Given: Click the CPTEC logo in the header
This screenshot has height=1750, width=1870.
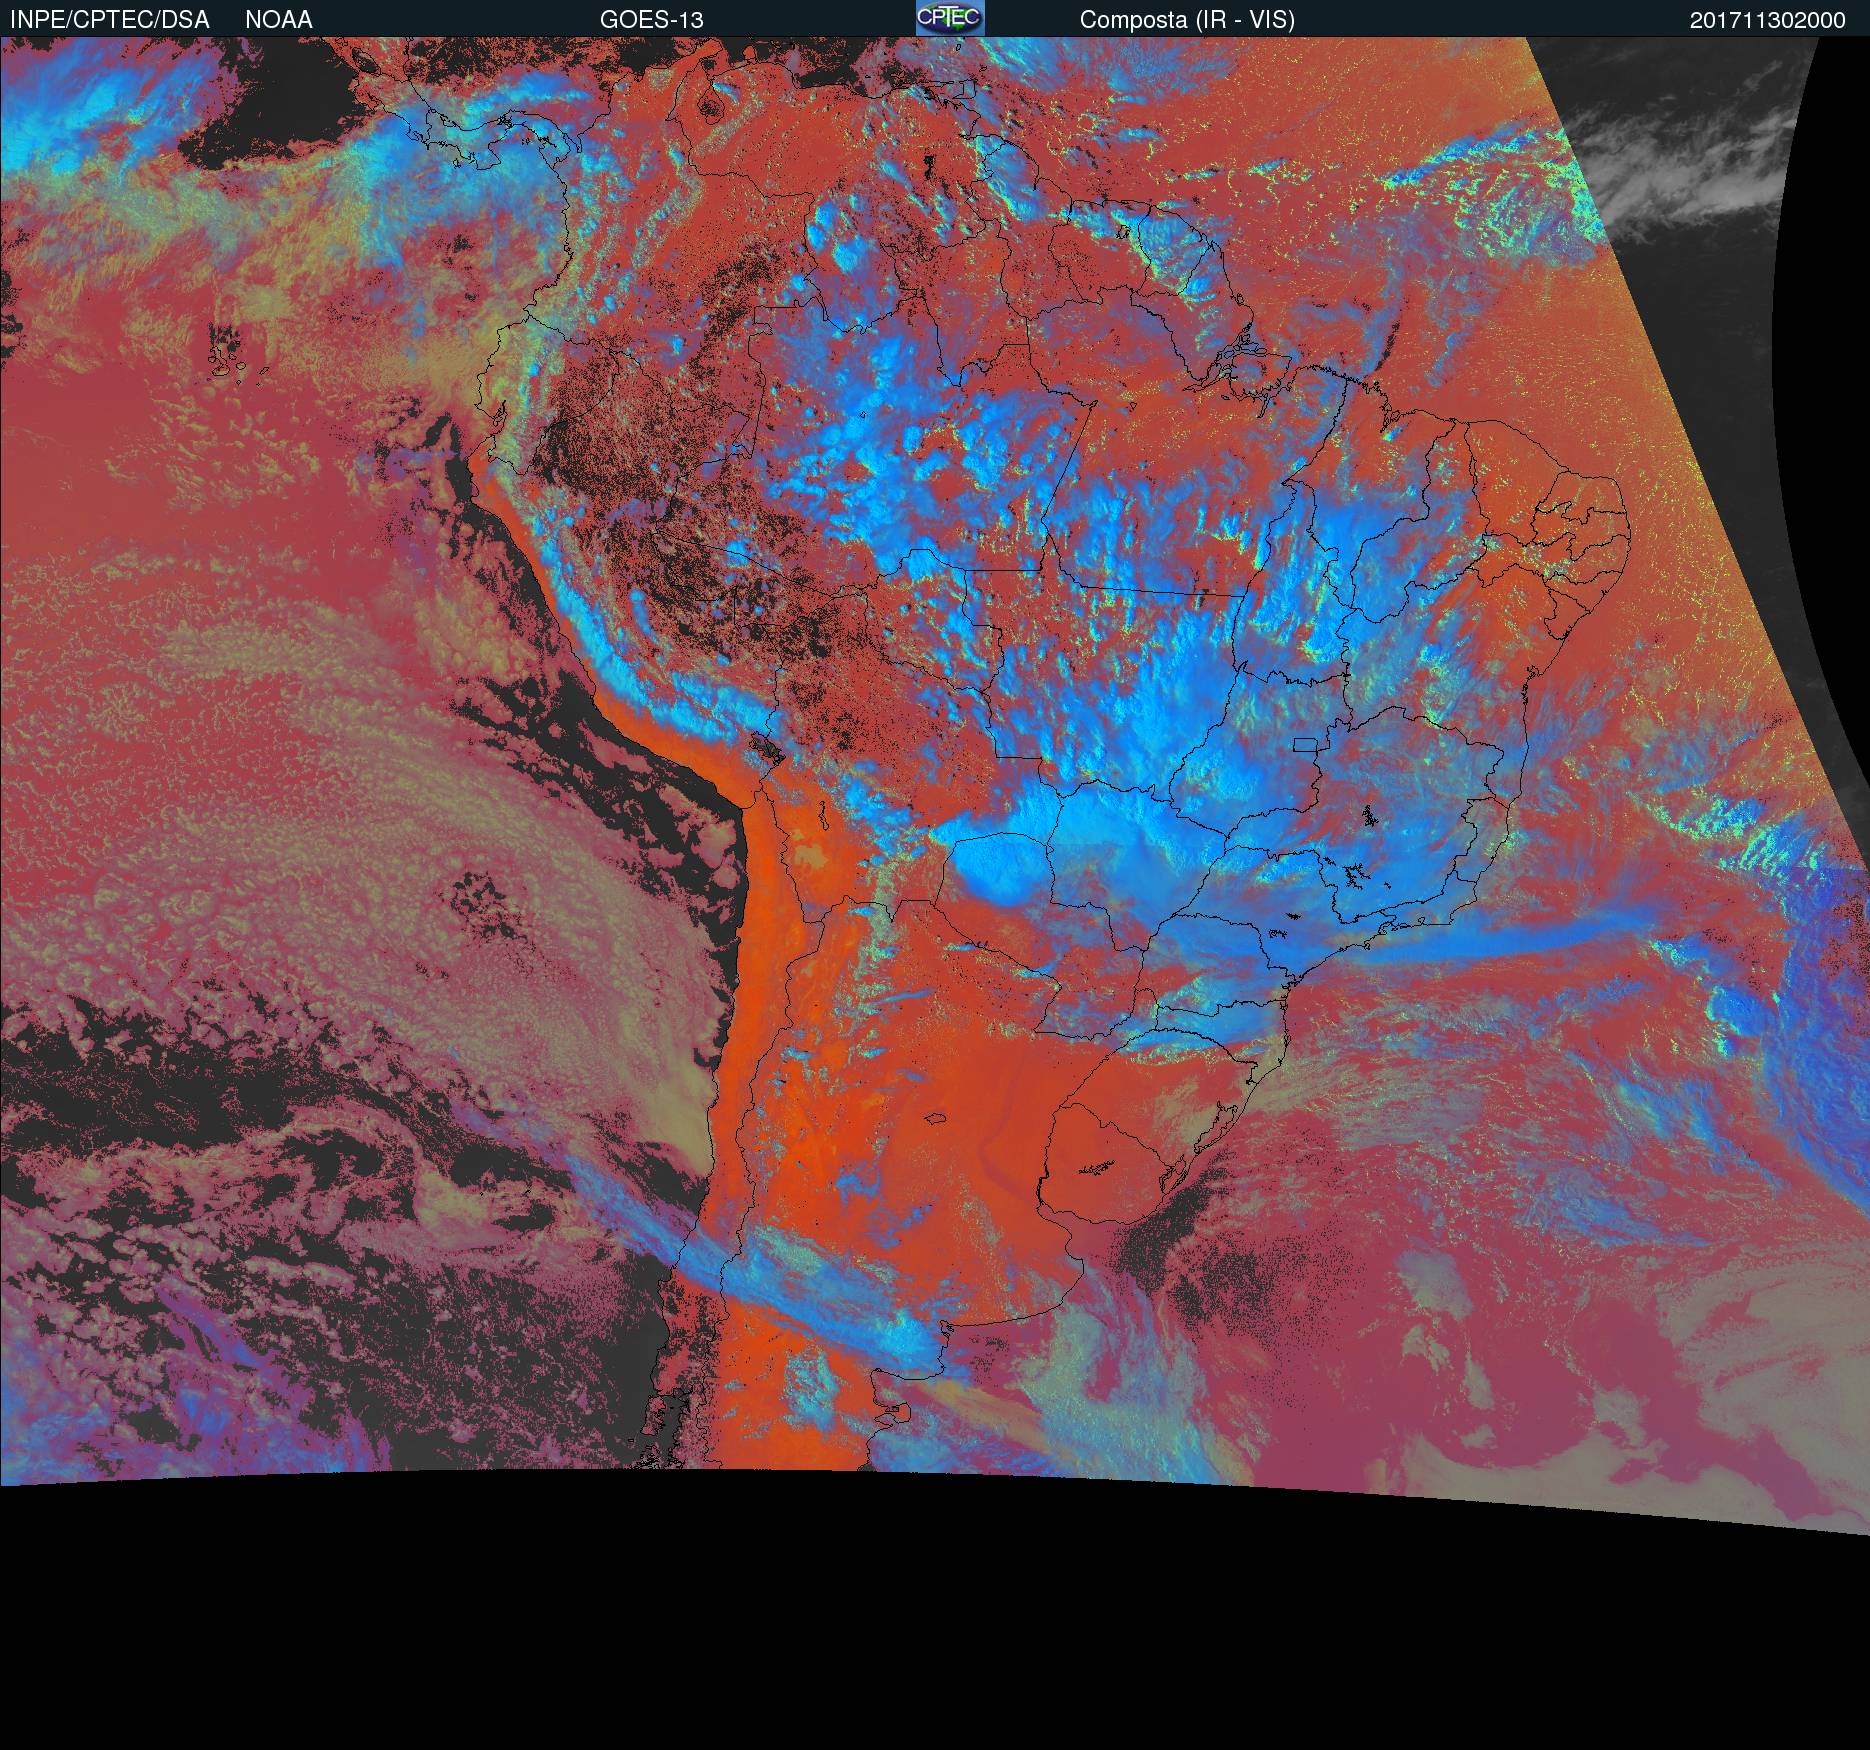Looking at the screenshot, I should click(x=950, y=18).
